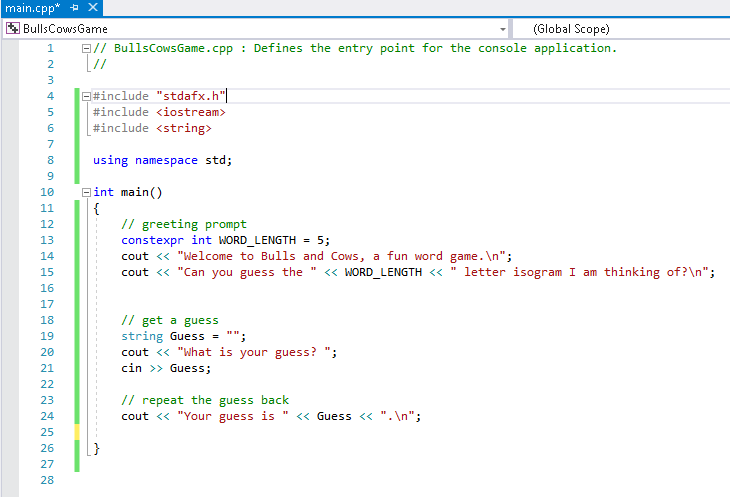730x497 pixels.
Task: Select the main.cpp* document tab
Action: point(32,8)
